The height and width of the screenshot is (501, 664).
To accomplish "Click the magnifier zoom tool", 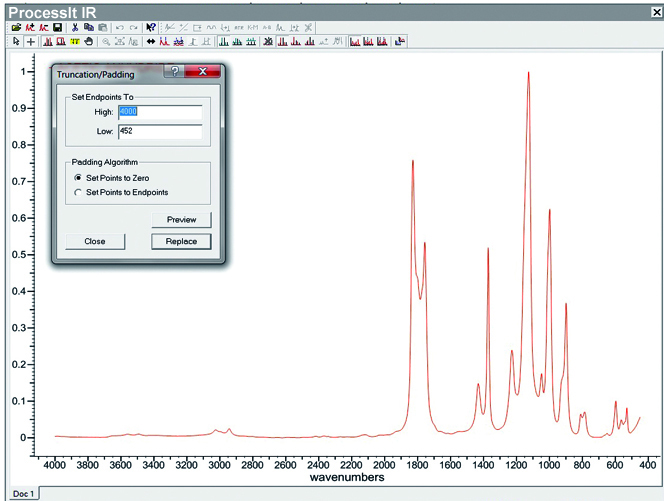I will (106, 42).
